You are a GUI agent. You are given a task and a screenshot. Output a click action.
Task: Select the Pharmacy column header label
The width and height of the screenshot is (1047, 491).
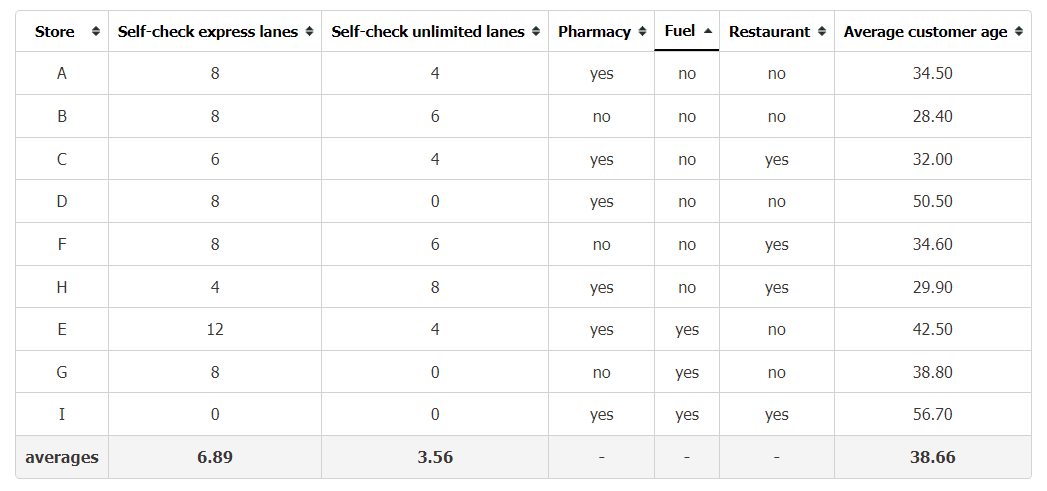594,31
